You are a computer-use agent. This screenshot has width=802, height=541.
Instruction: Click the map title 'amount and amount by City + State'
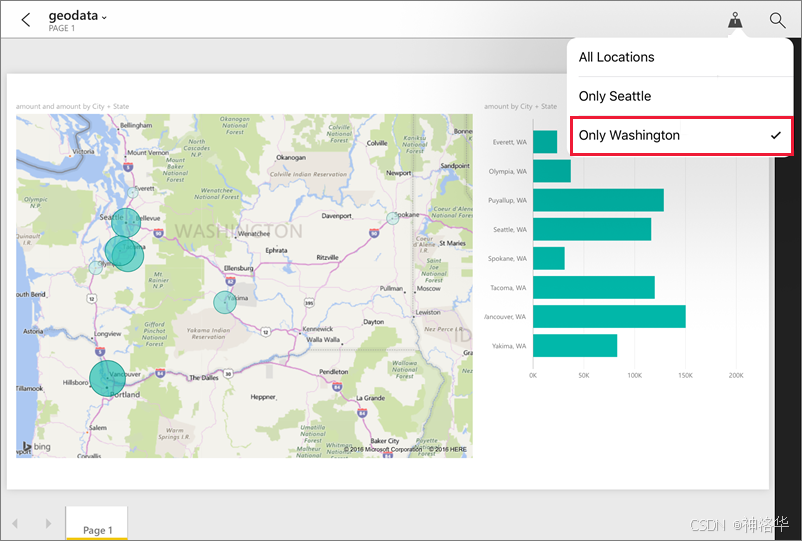click(x=72, y=106)
